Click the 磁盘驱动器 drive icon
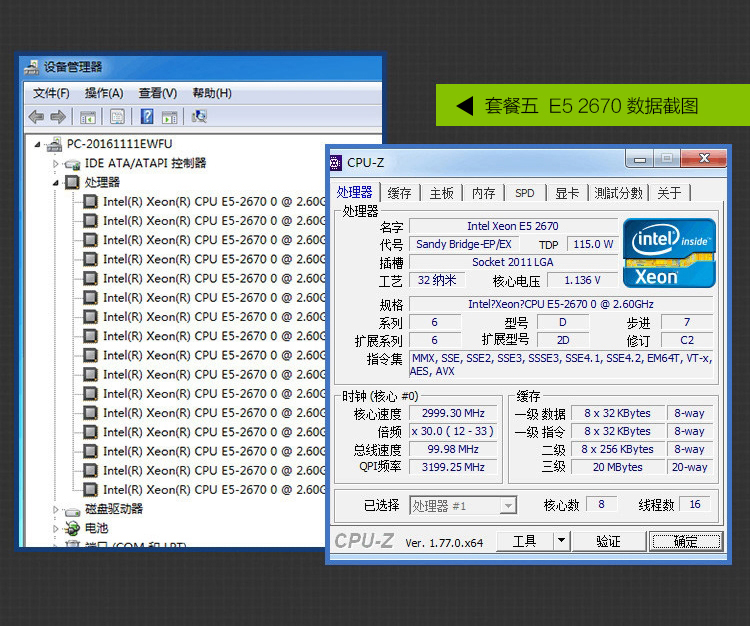Image resolution: width=750 pixels, height=626 pixels. coord(73,511)
